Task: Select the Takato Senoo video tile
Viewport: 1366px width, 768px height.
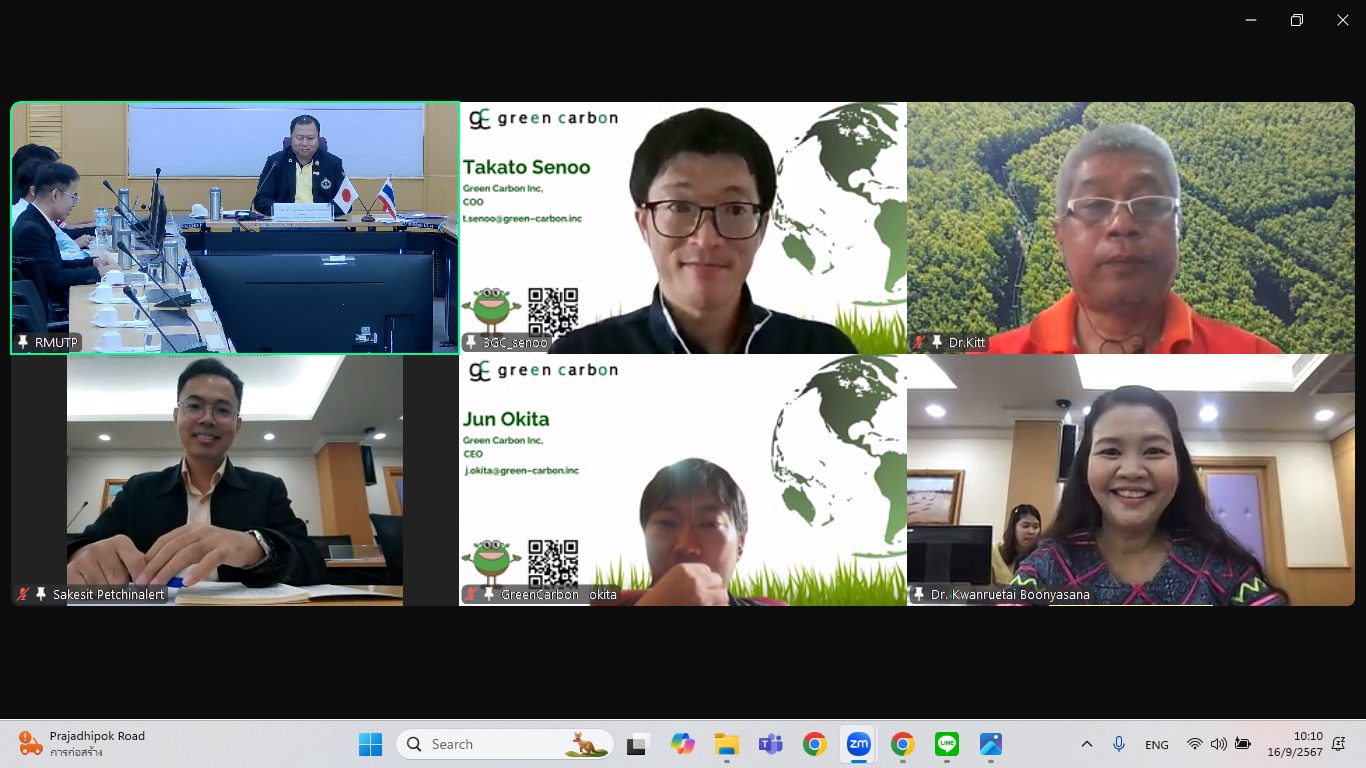Action: (x=683, y=228)
